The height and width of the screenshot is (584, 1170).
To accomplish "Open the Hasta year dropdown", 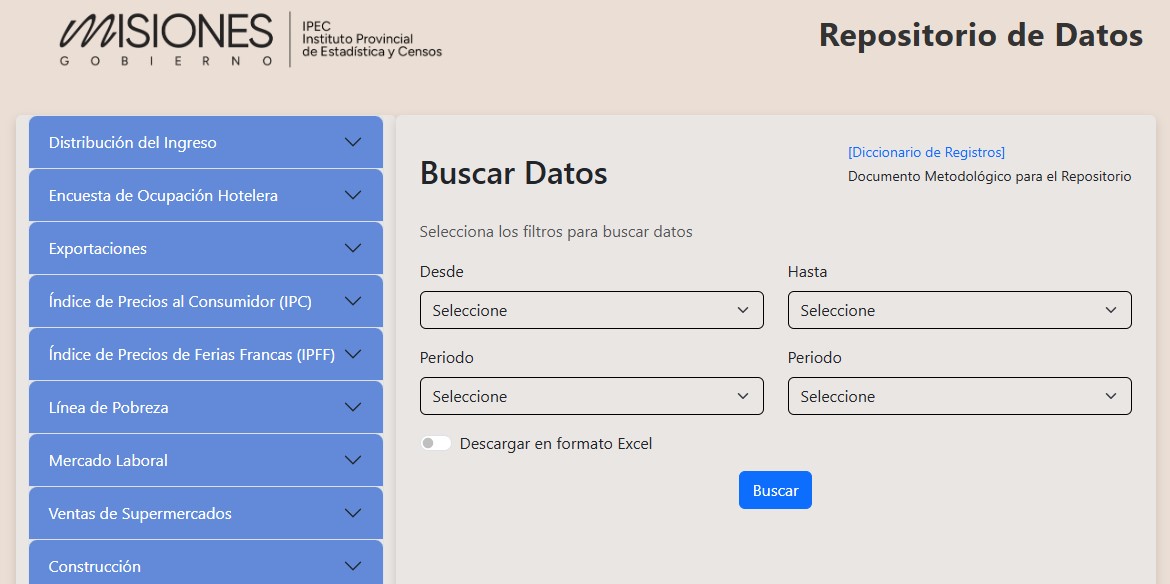I will pyautogui.click(x=959, y=310).
